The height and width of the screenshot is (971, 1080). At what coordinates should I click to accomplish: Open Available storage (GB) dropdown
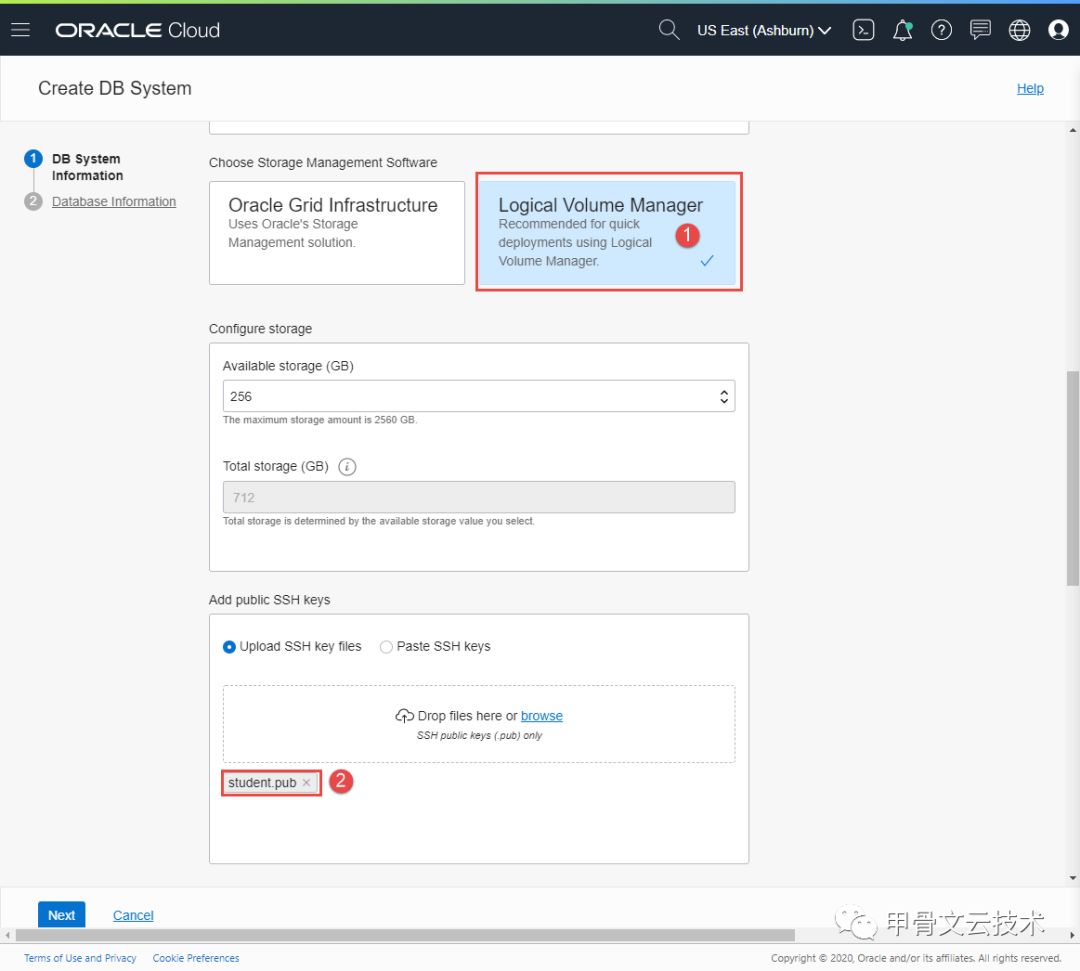(x=724, y=397)
